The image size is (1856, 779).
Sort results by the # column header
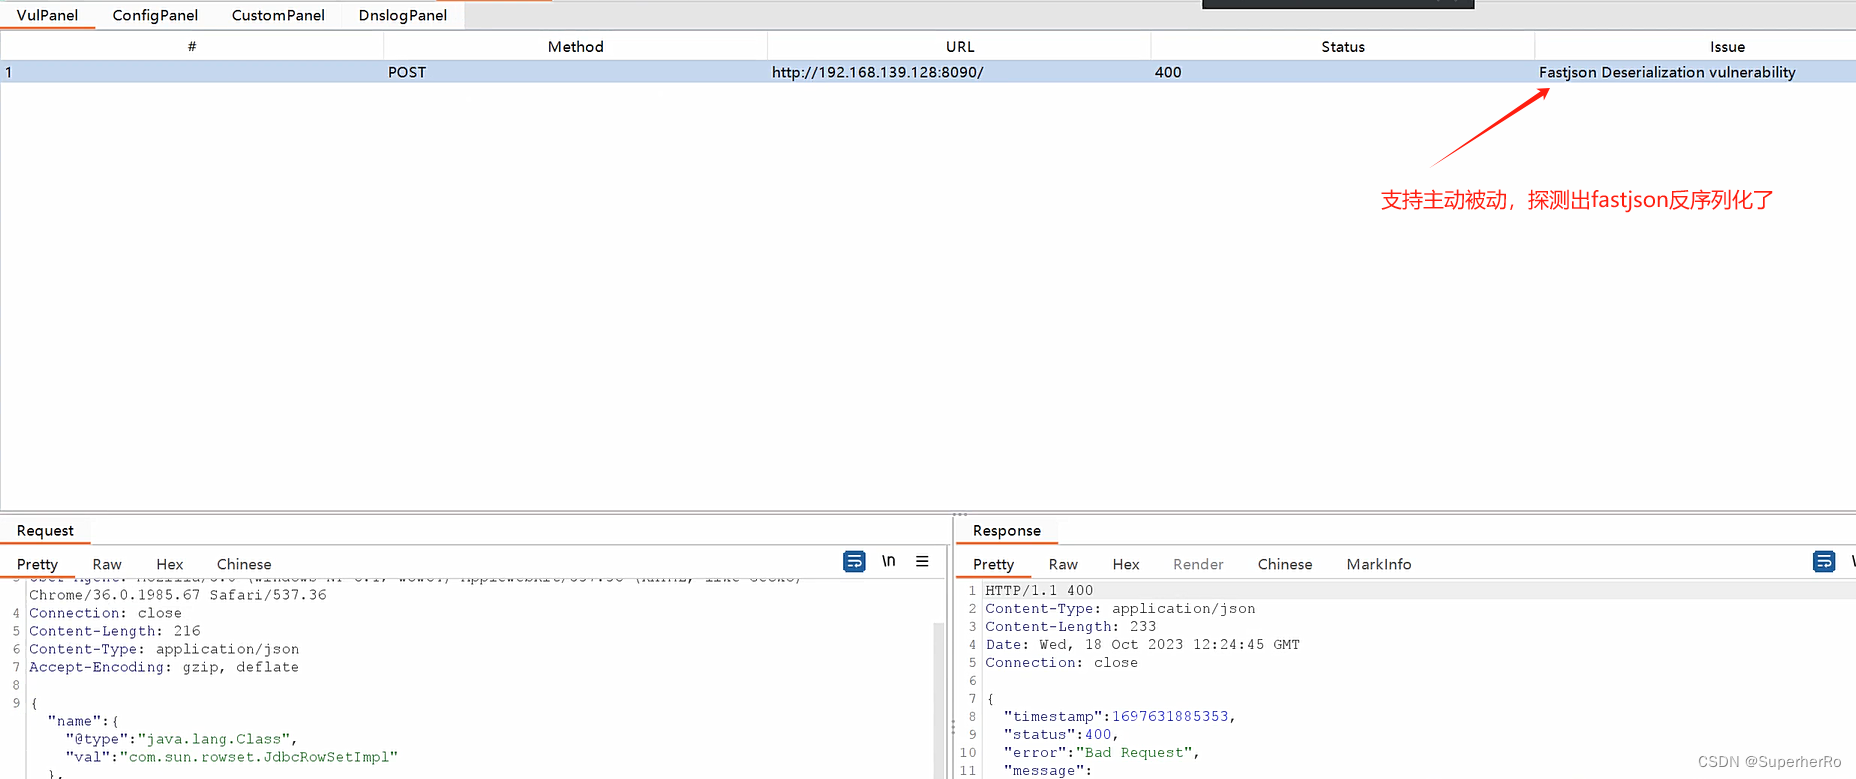[x=192, y=46]
